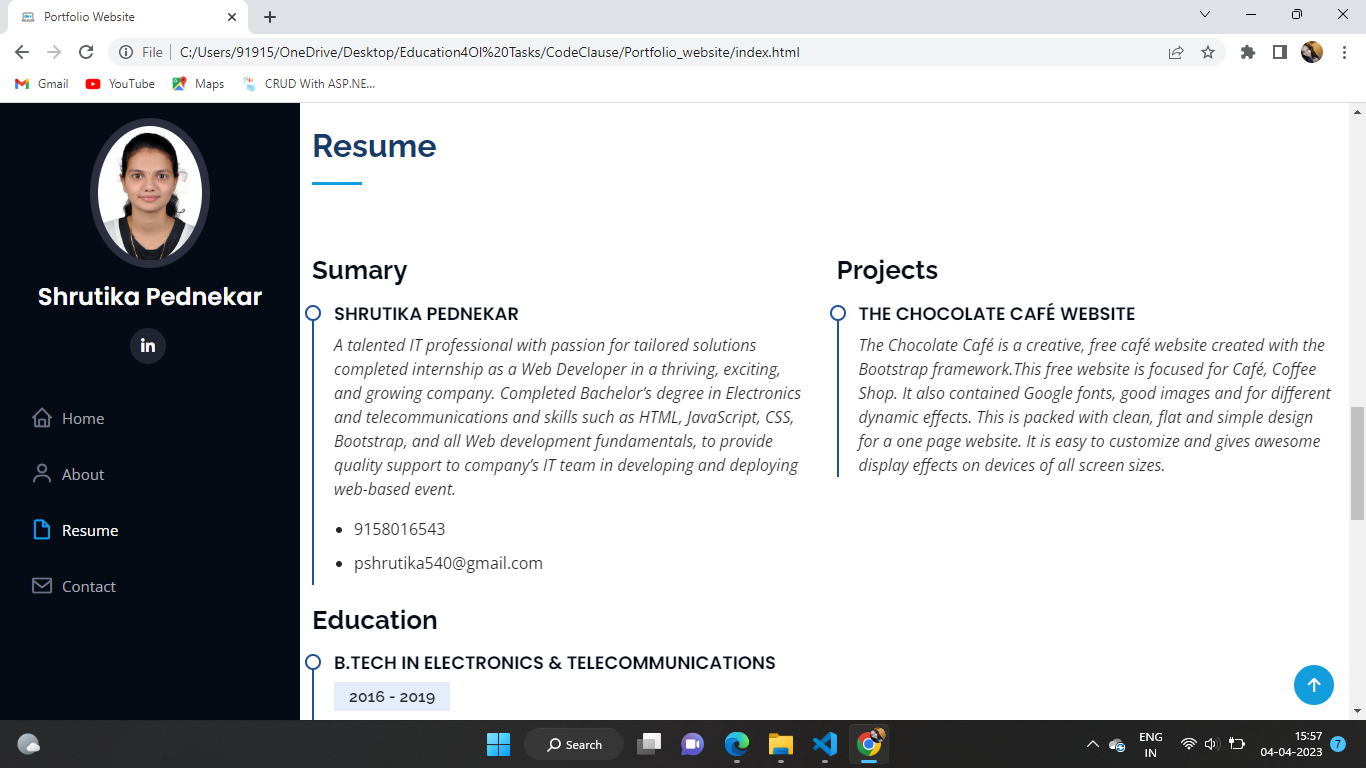Open the browser tab search chevron
This screenshot has width=1366, height=768.
tap(1204, 16)
